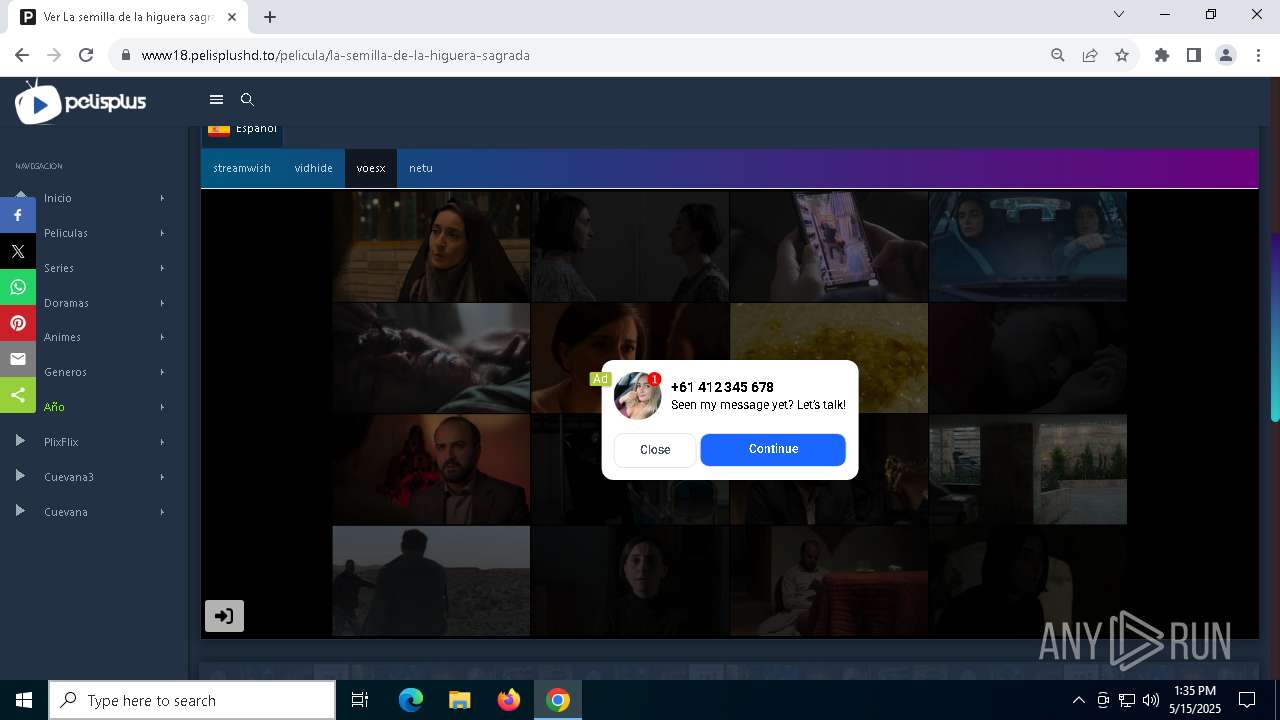
Task: Click the ad profile picture avatar
Action: (x=637, y=395)
